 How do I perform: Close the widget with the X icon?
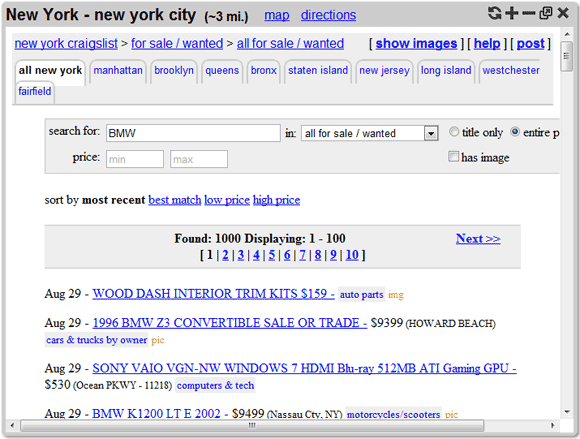point(563,13)
